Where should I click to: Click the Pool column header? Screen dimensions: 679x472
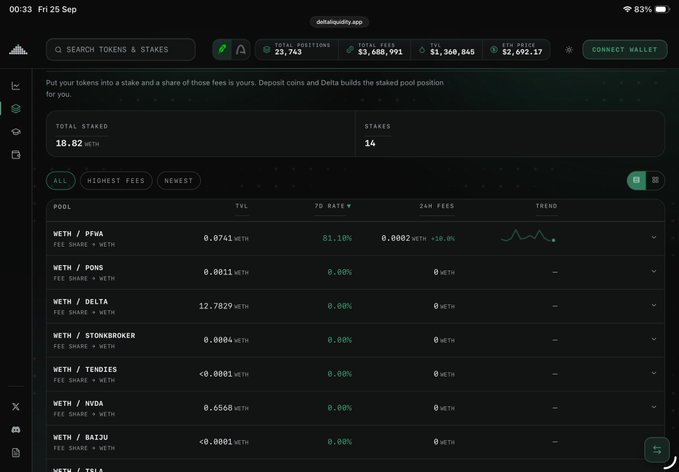pyautogui.click(x=62, y=207)
